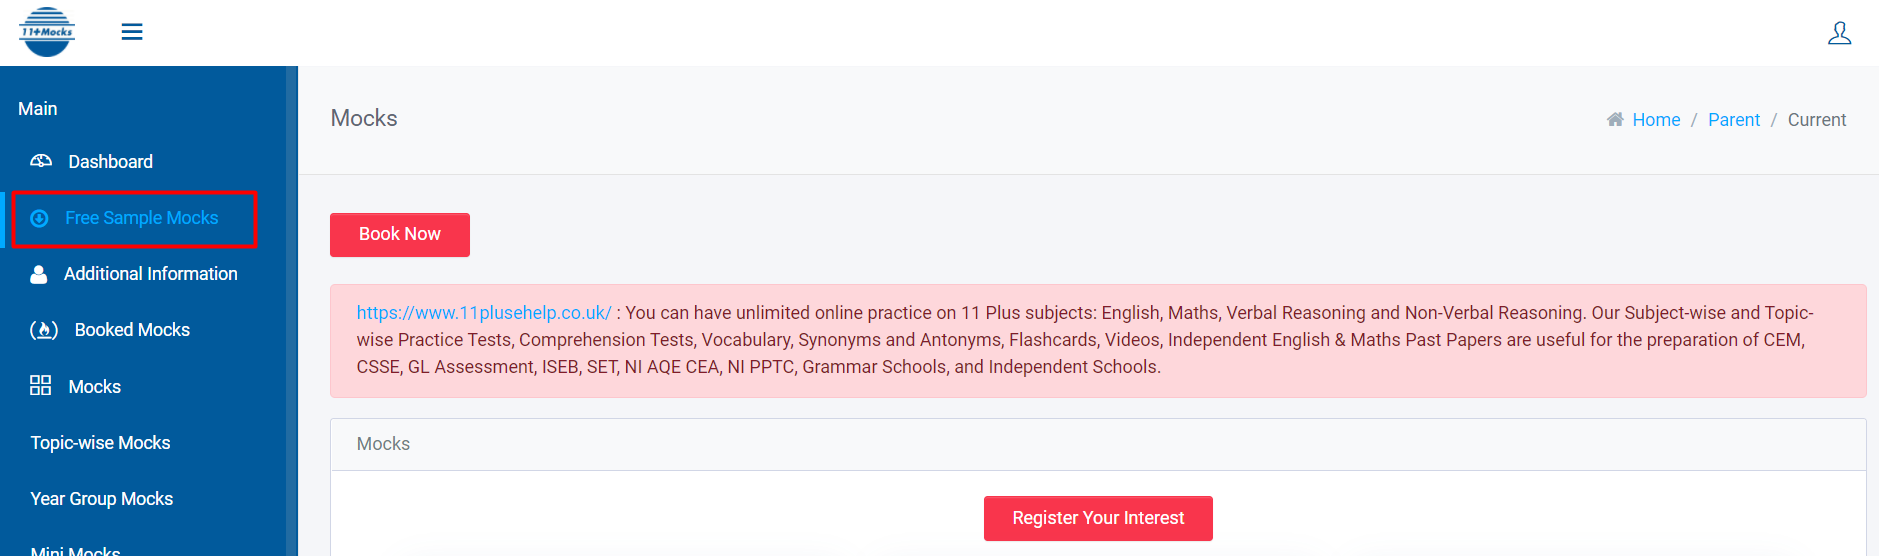Open Booked Mocks in the sidebar
Viewport: 1879px width, 556px height.
click(132, 330)
